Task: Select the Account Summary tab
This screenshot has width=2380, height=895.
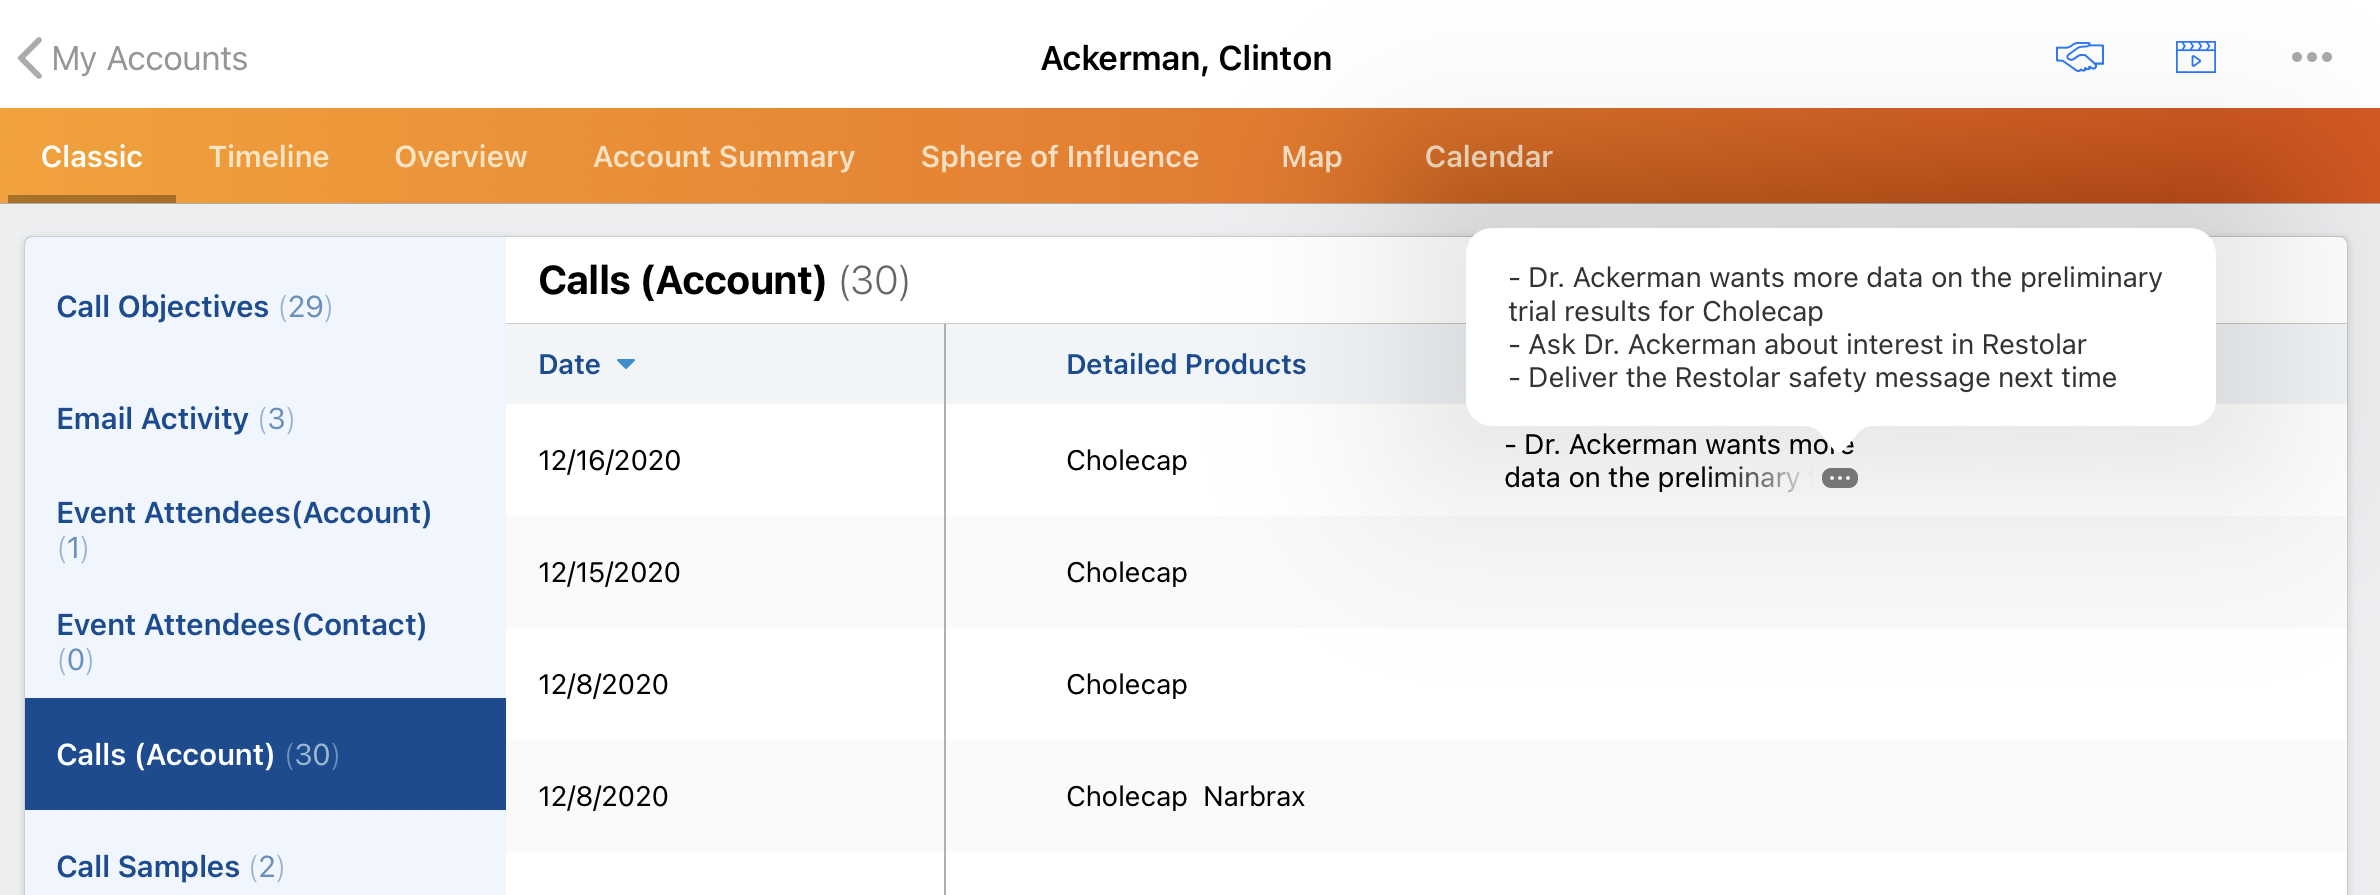Action: click(x=723, y=157)
